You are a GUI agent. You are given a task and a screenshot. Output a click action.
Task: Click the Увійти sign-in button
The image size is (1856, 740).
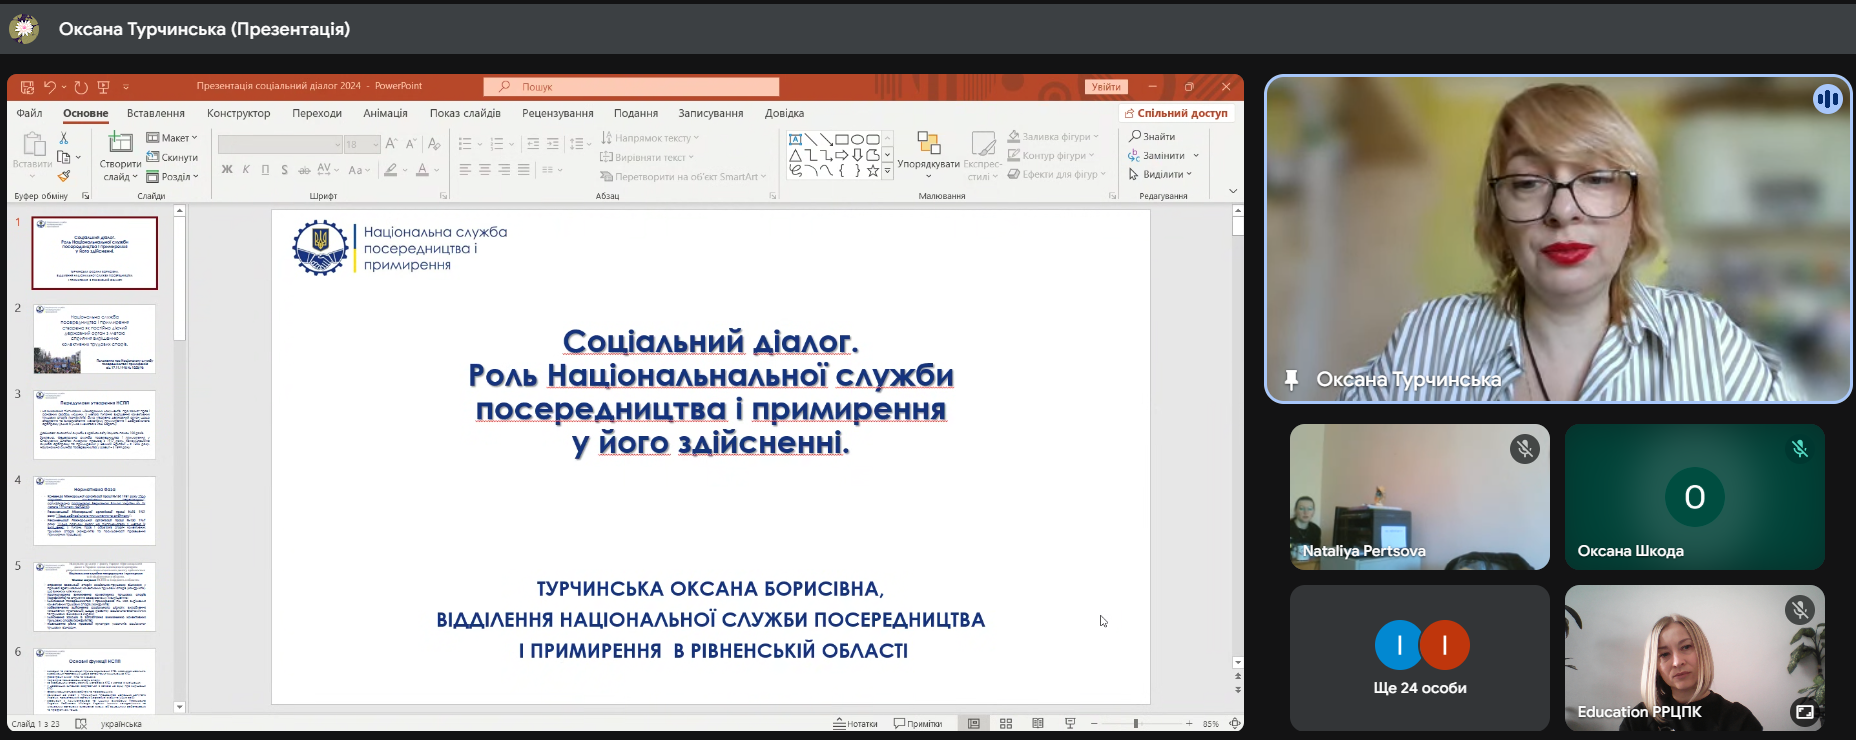pyautogui.click(x=1106, y=87)
